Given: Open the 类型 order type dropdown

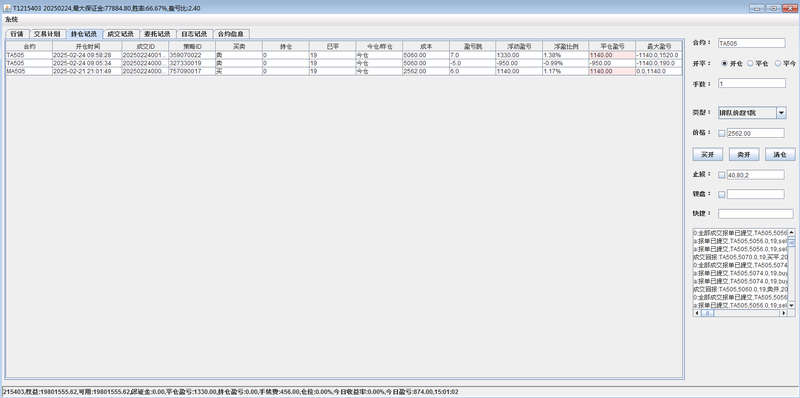Looking at the screenshot, I should tap(781, 113).
